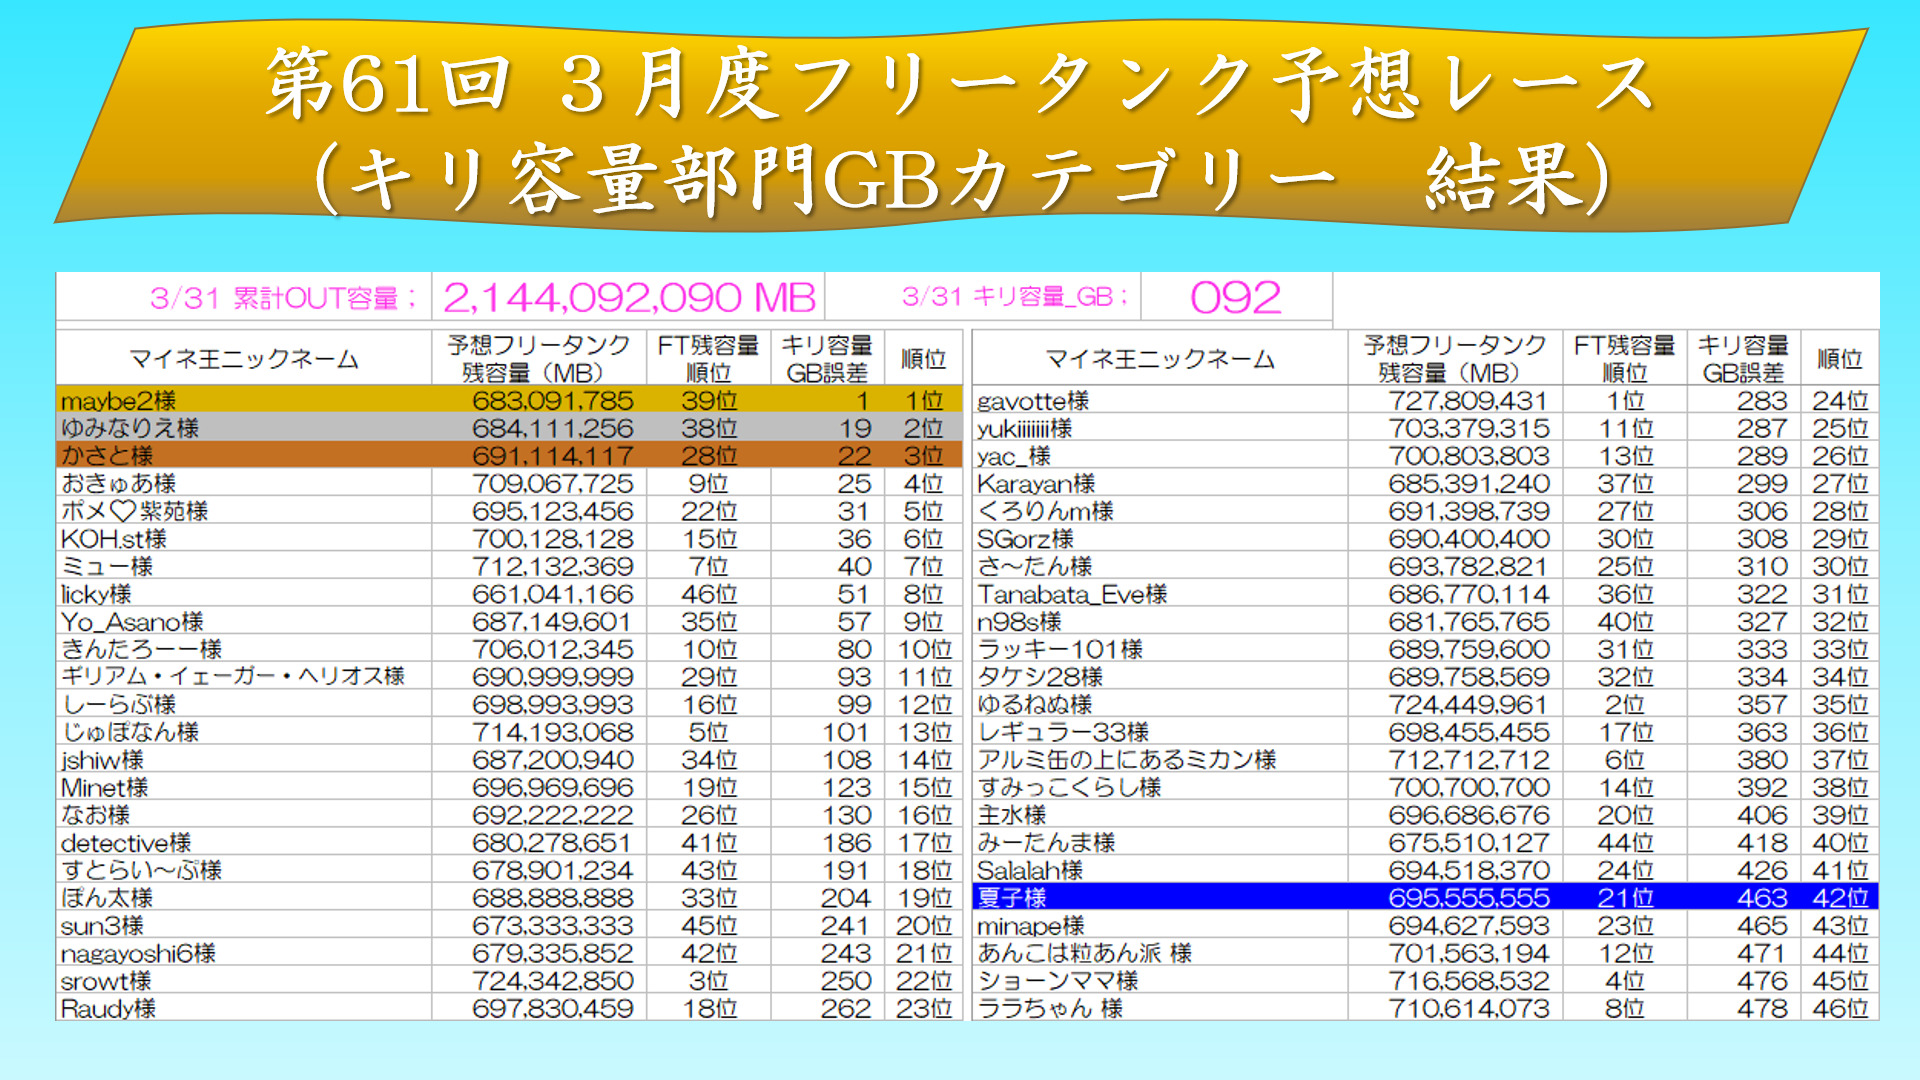Viewport: 1920px width, 1080px height.
Task: Click the left 予想フリータンク残容量 header
Action: (539, 359)
